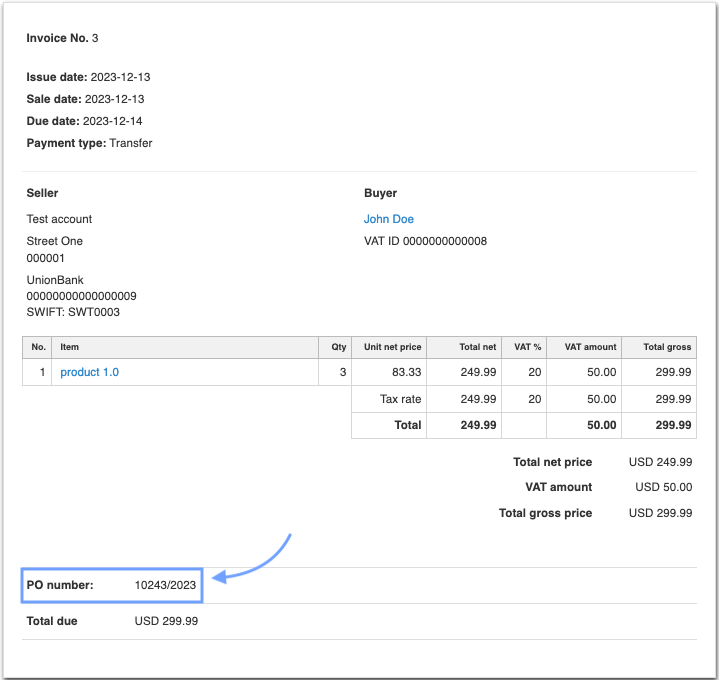Open the product 1.0 item link

click(89, 372)
